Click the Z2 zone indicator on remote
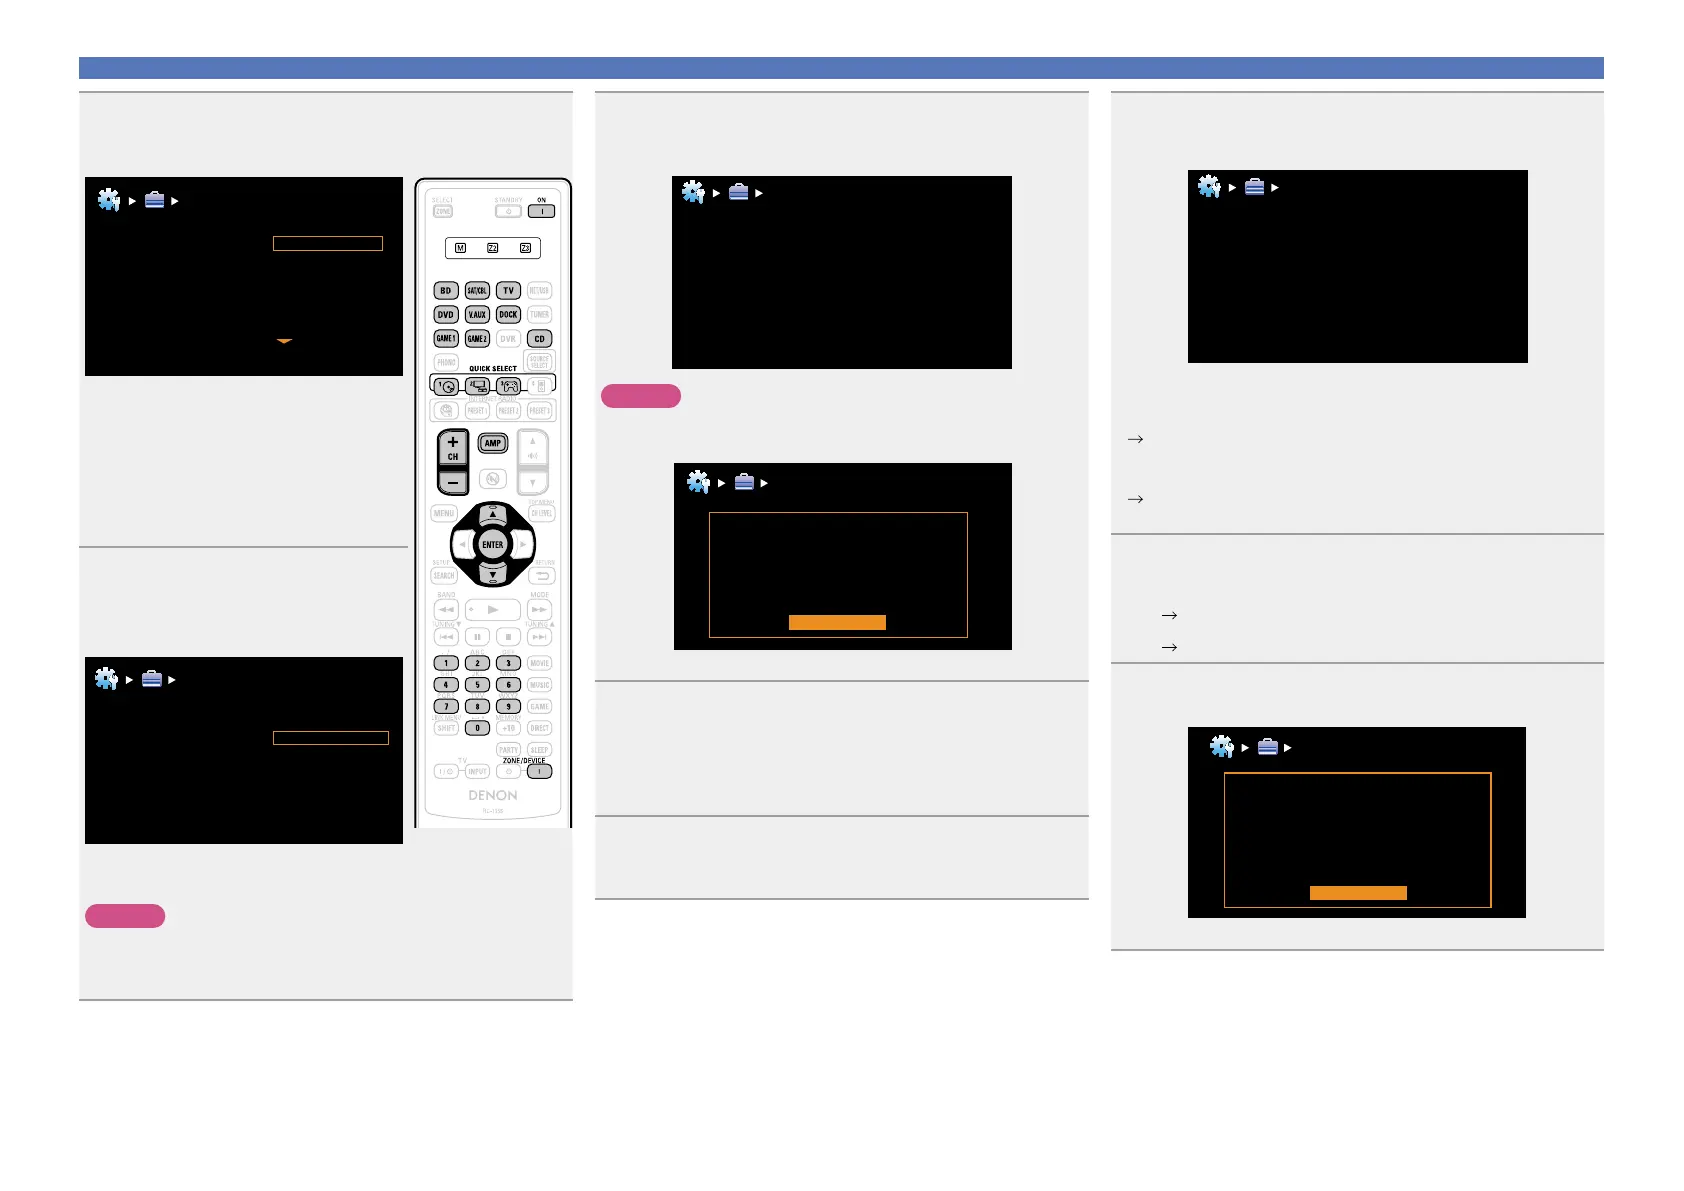Screen dimensions: 1684x1191 pos(492,248)
